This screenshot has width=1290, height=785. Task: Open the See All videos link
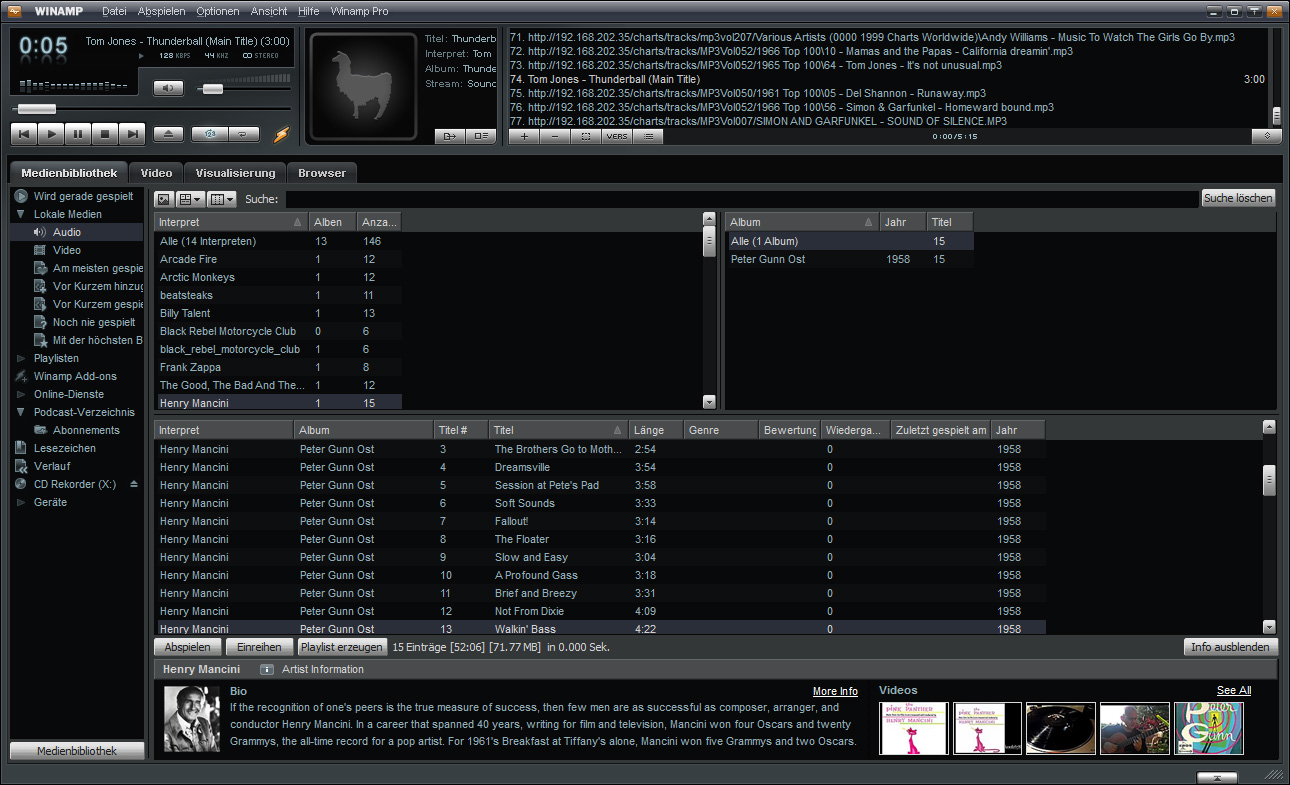click(x=1234, y=690)
